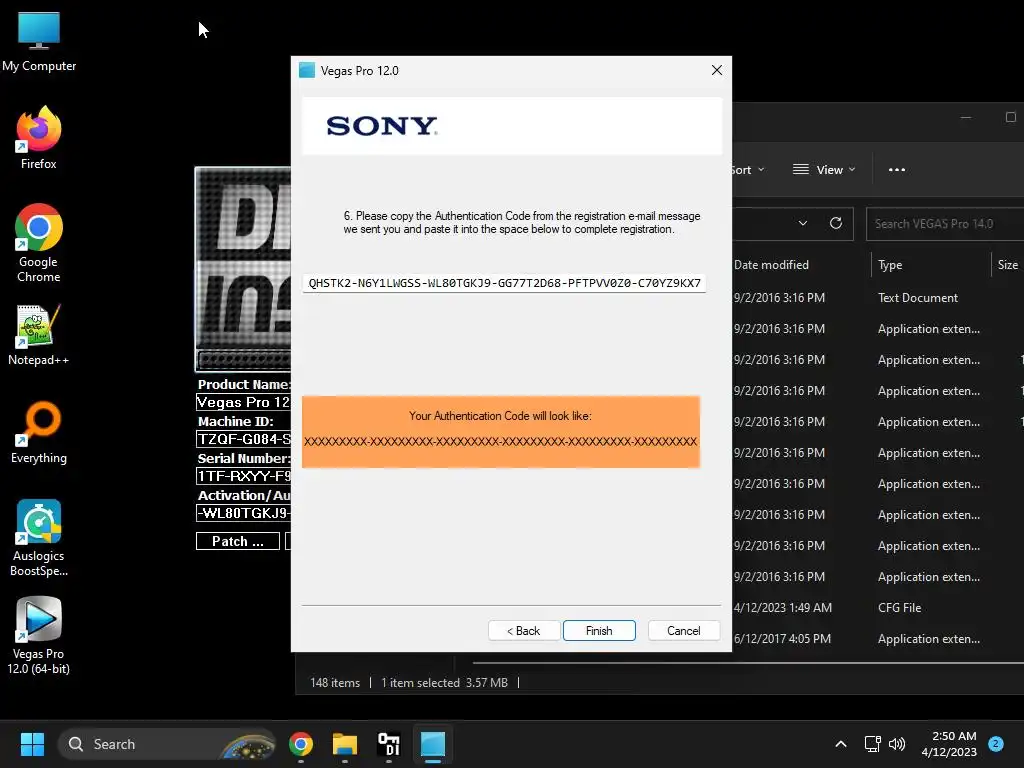This screenshot has height=768, width=1024.
Task: Click the keygen Machine ID field
Action: pos(244,439)
